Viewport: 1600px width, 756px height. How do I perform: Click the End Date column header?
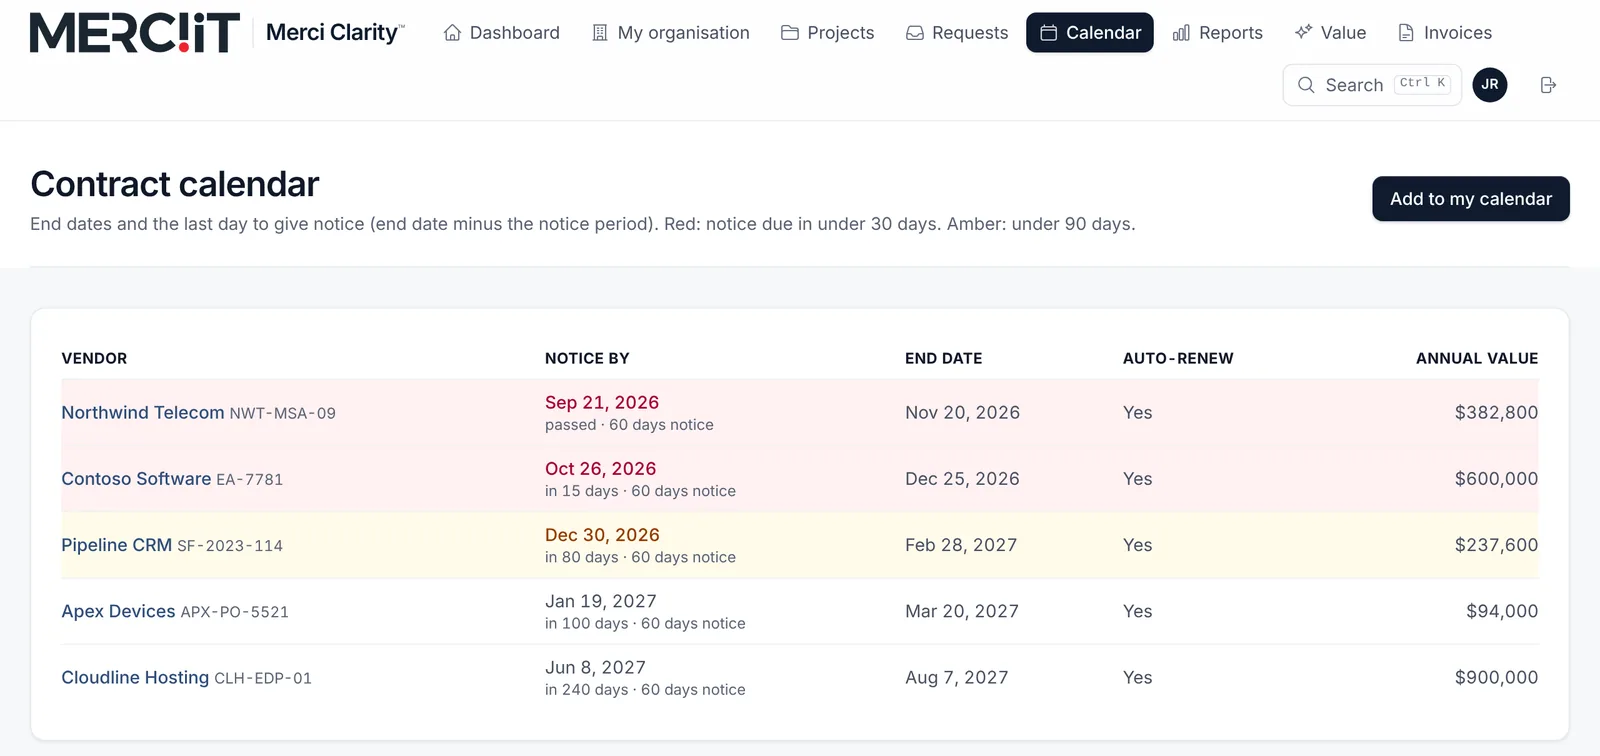944,358
